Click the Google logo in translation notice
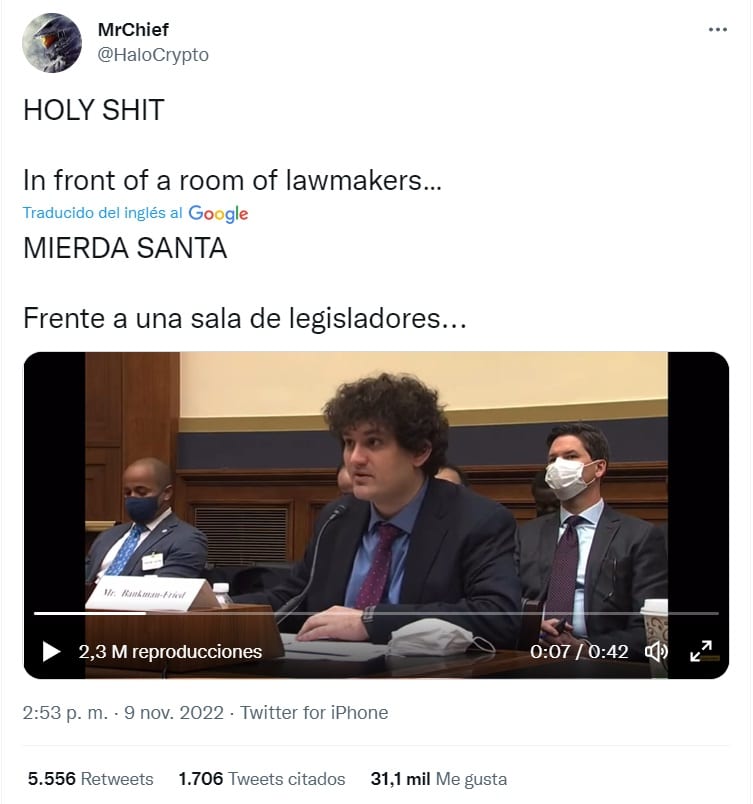This screenshot has height=804, width=753. [x=218, y=213]
